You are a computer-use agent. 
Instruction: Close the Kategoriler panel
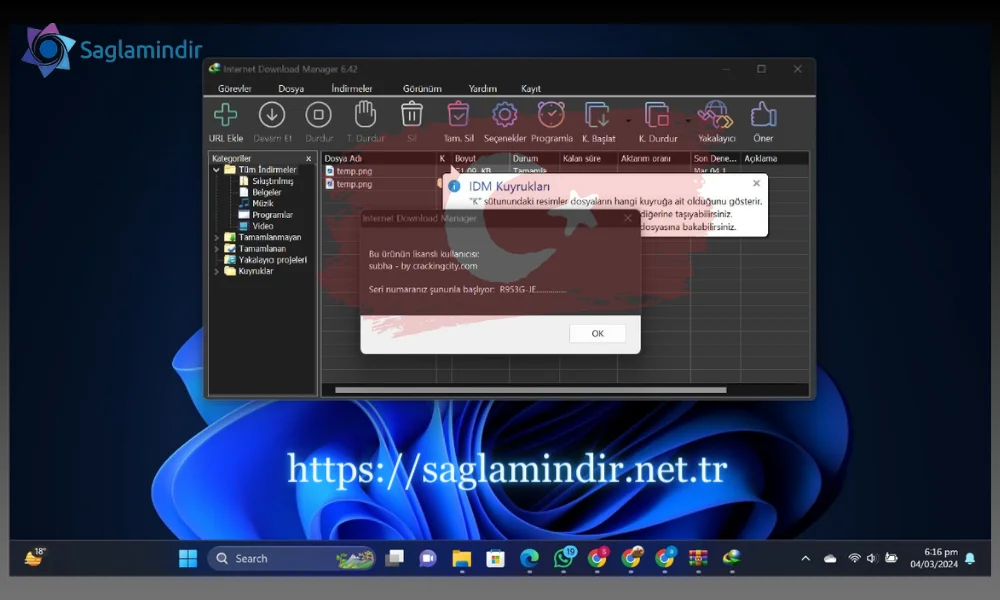[309, 159]
